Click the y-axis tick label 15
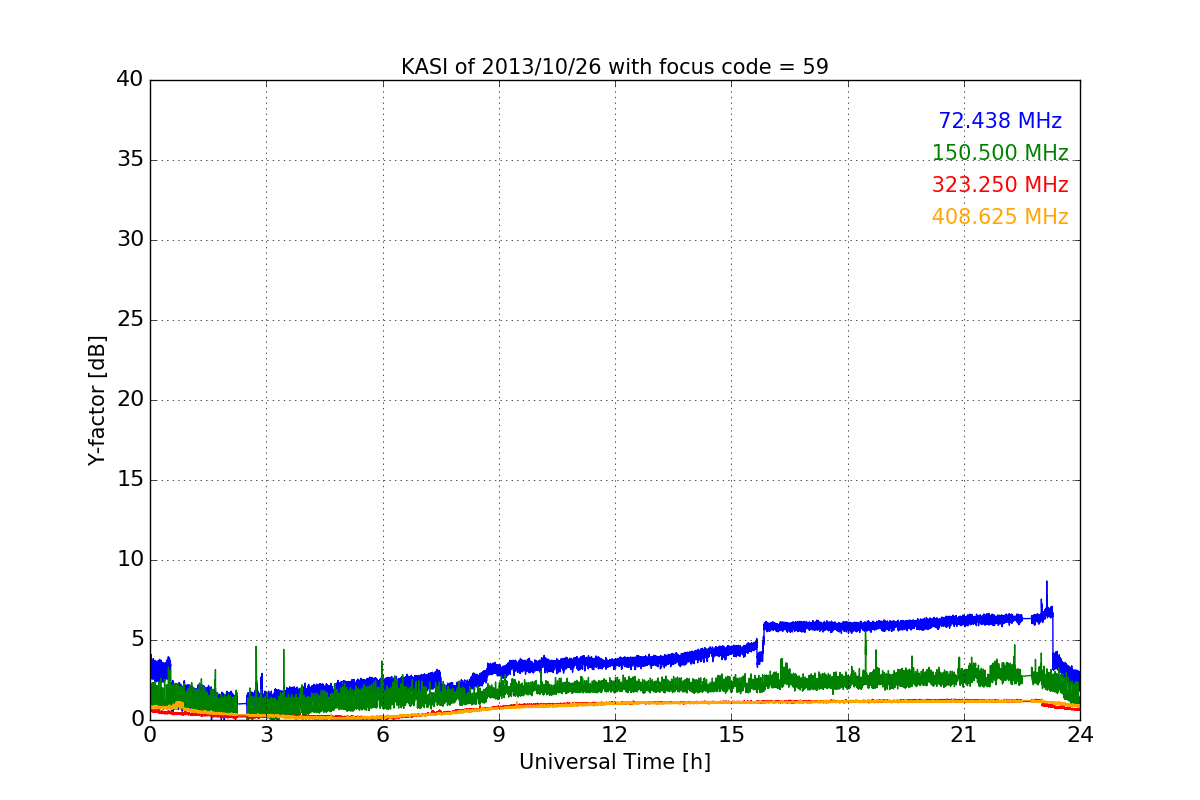This screenshot has height=800, width=1200. pyautogui.click(x=130, y=480)
